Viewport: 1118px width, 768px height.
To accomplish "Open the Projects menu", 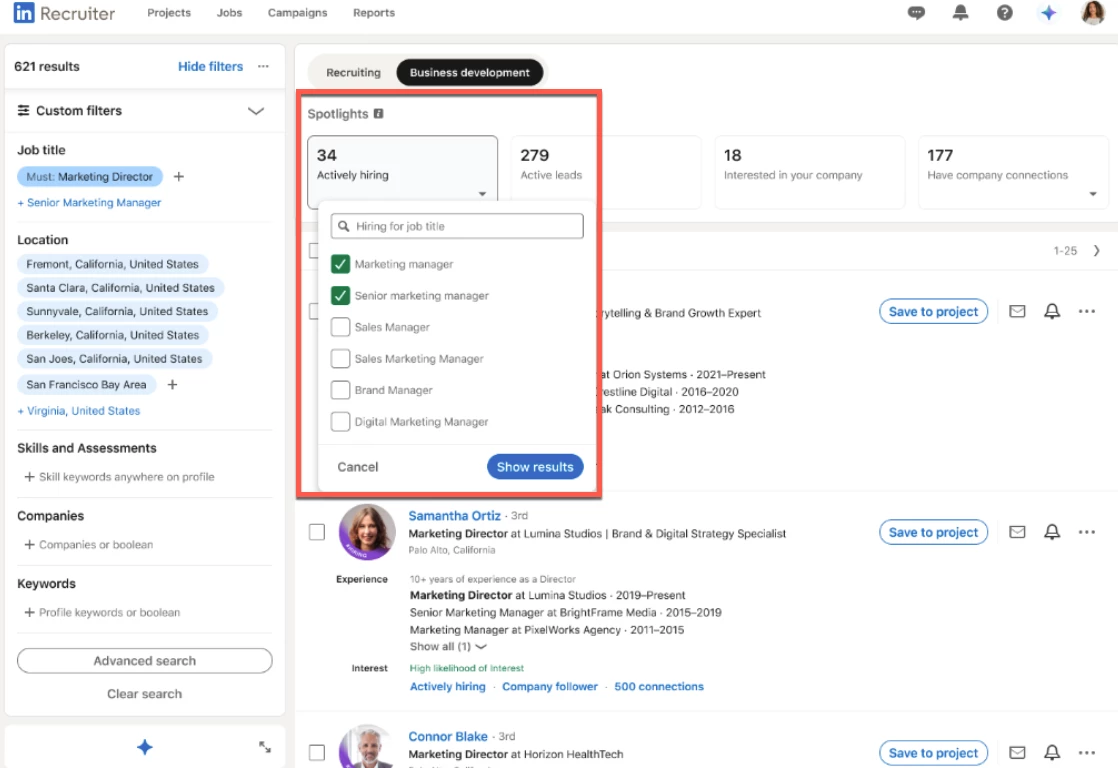I will pyautogui.click(x=169, y=13).
